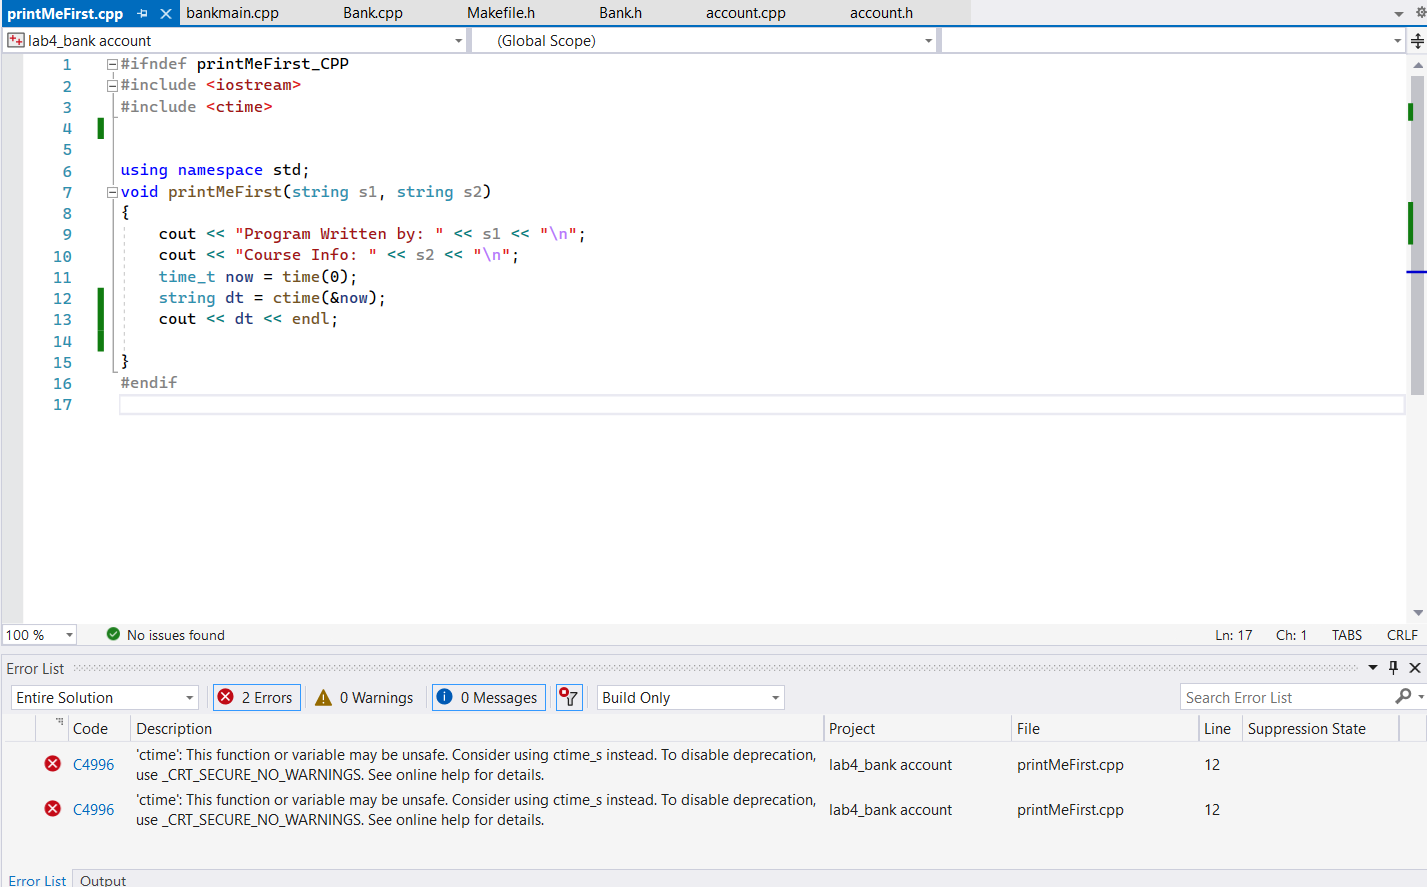The width and height of the screenshot is (1427, 887).
Task: Open the Entire Solution scope dropdown
Action: coord(105,697)
